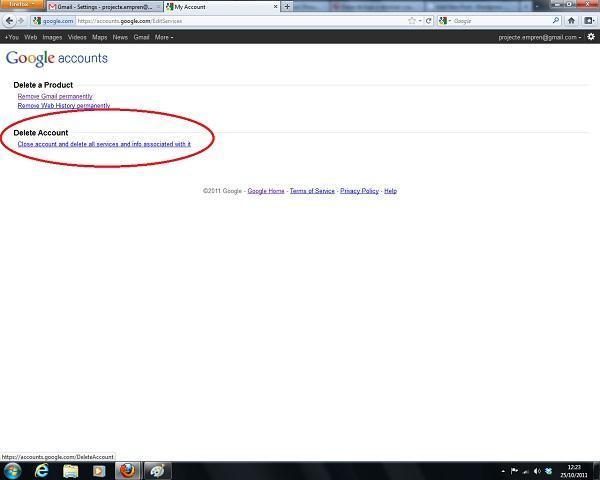Open Windows Explorer folder in taskbar
The height and width of the screenshot is (480, 600).
point(71,470)
